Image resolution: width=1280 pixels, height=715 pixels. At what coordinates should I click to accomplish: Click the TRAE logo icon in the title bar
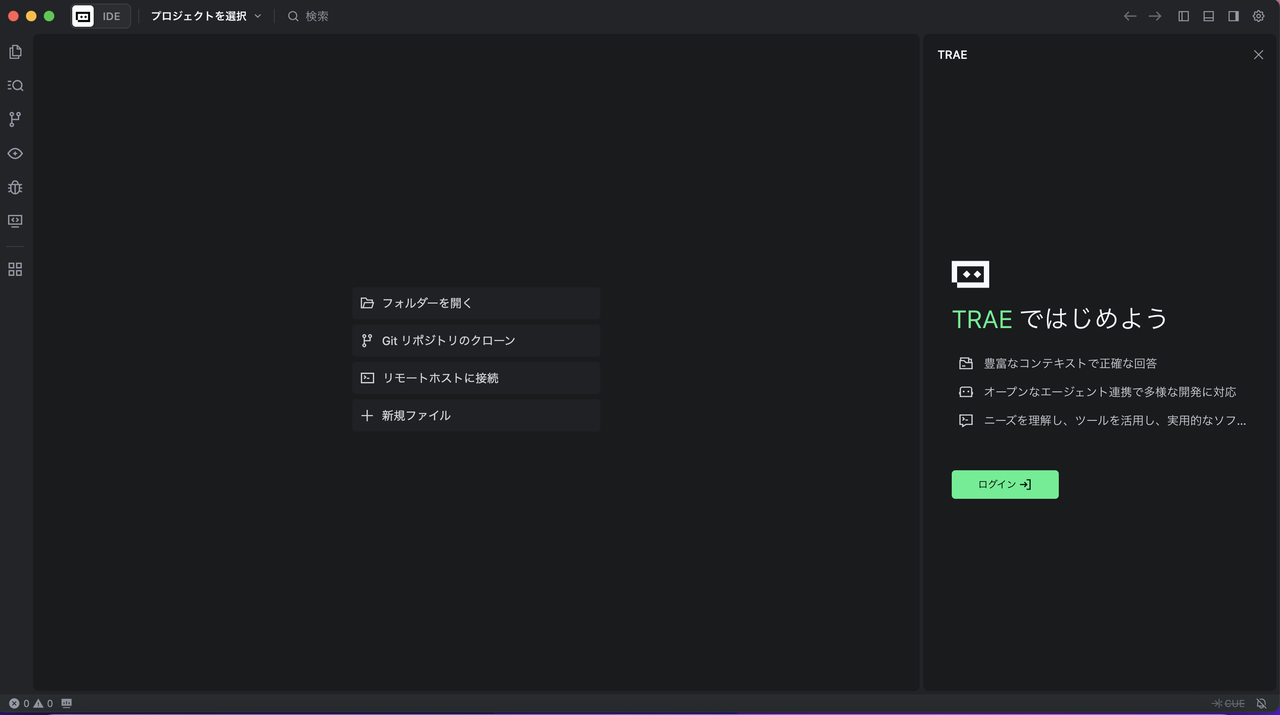[83, 16]
